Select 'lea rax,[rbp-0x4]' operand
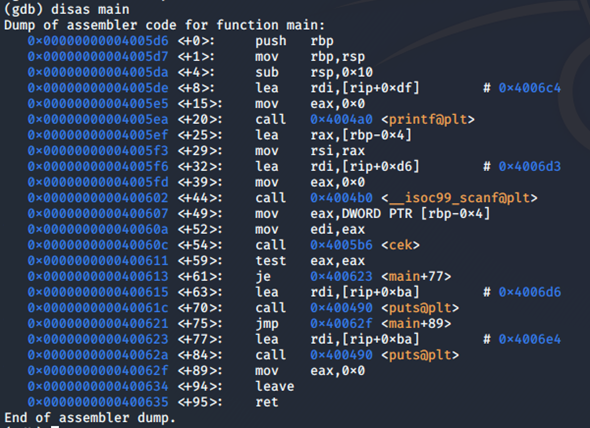This screenshot has height=428, width=590. 361,135
